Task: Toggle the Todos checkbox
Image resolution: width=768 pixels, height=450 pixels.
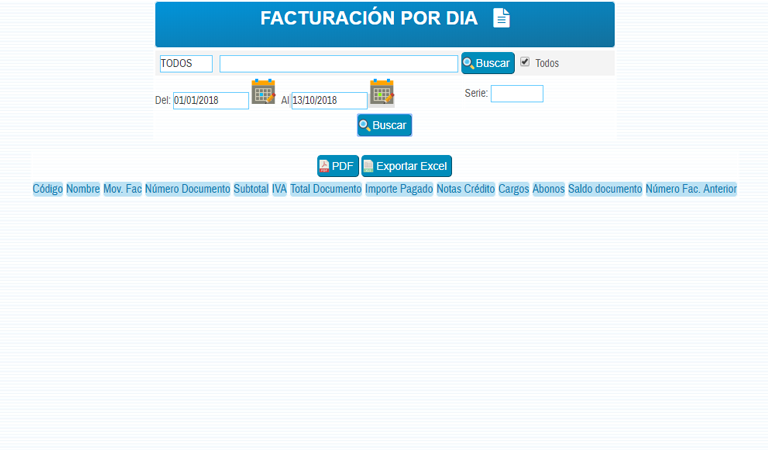Action: (x=525, y=62)
